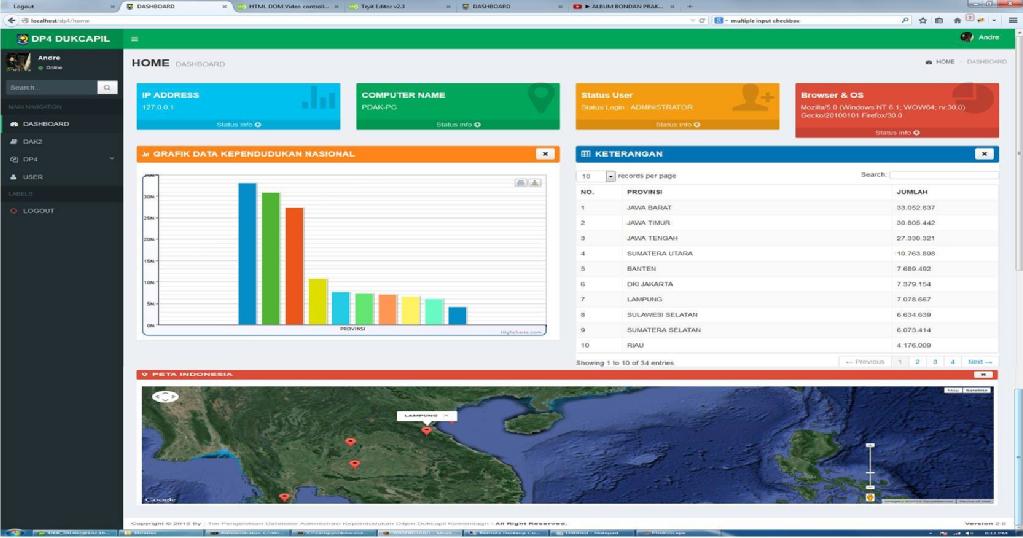This screenshot has width=1023, height=538.
Task: Switch map to Satellite view
Action: point(975,391)
